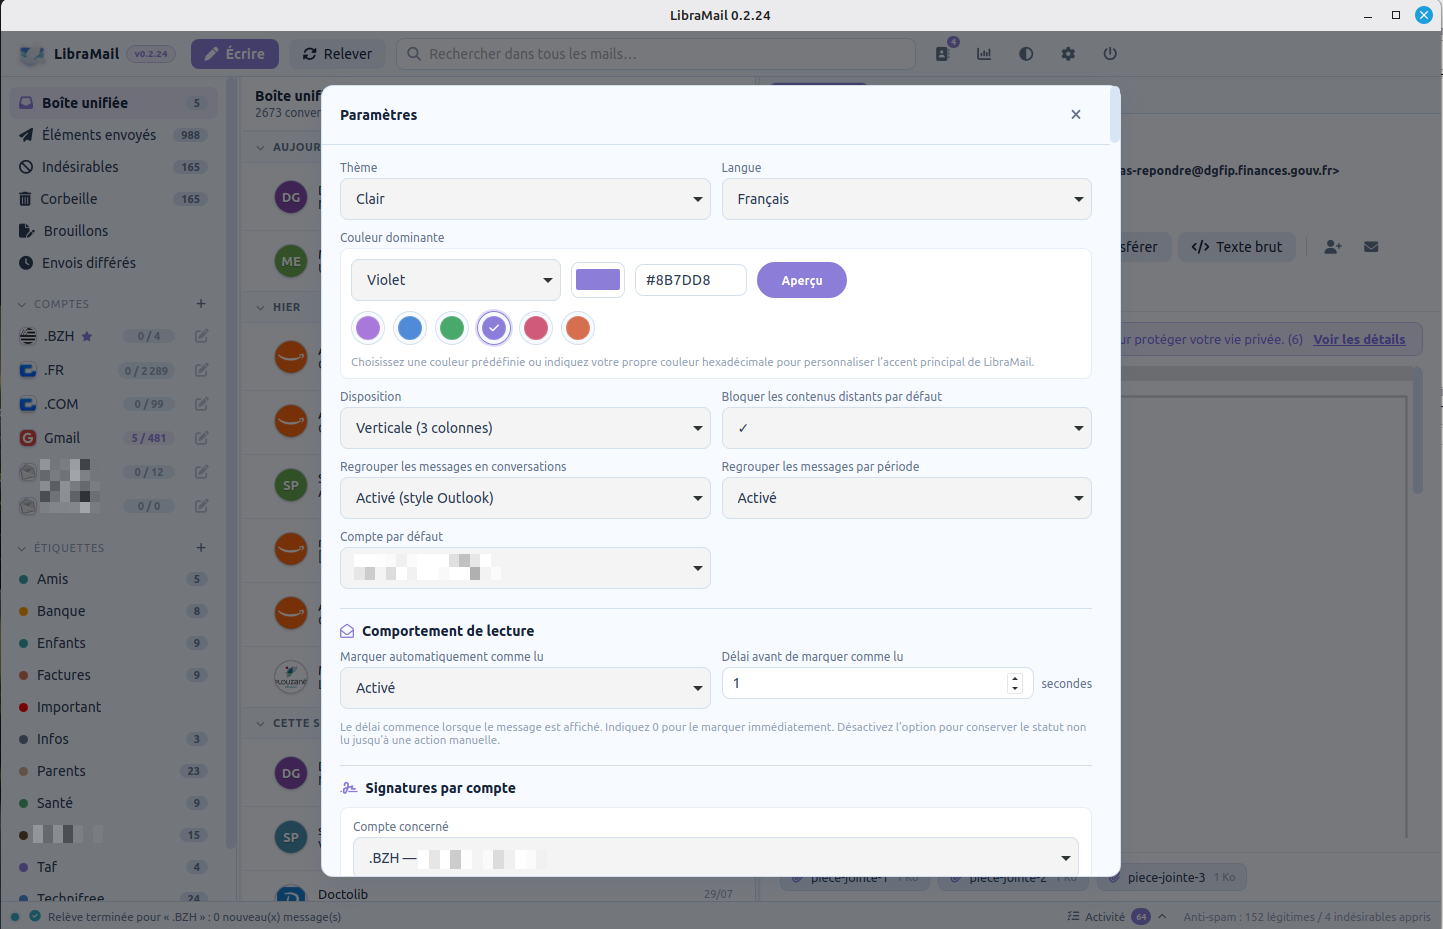Open the conversation grouping dropdown (style Outlook)

525,498
